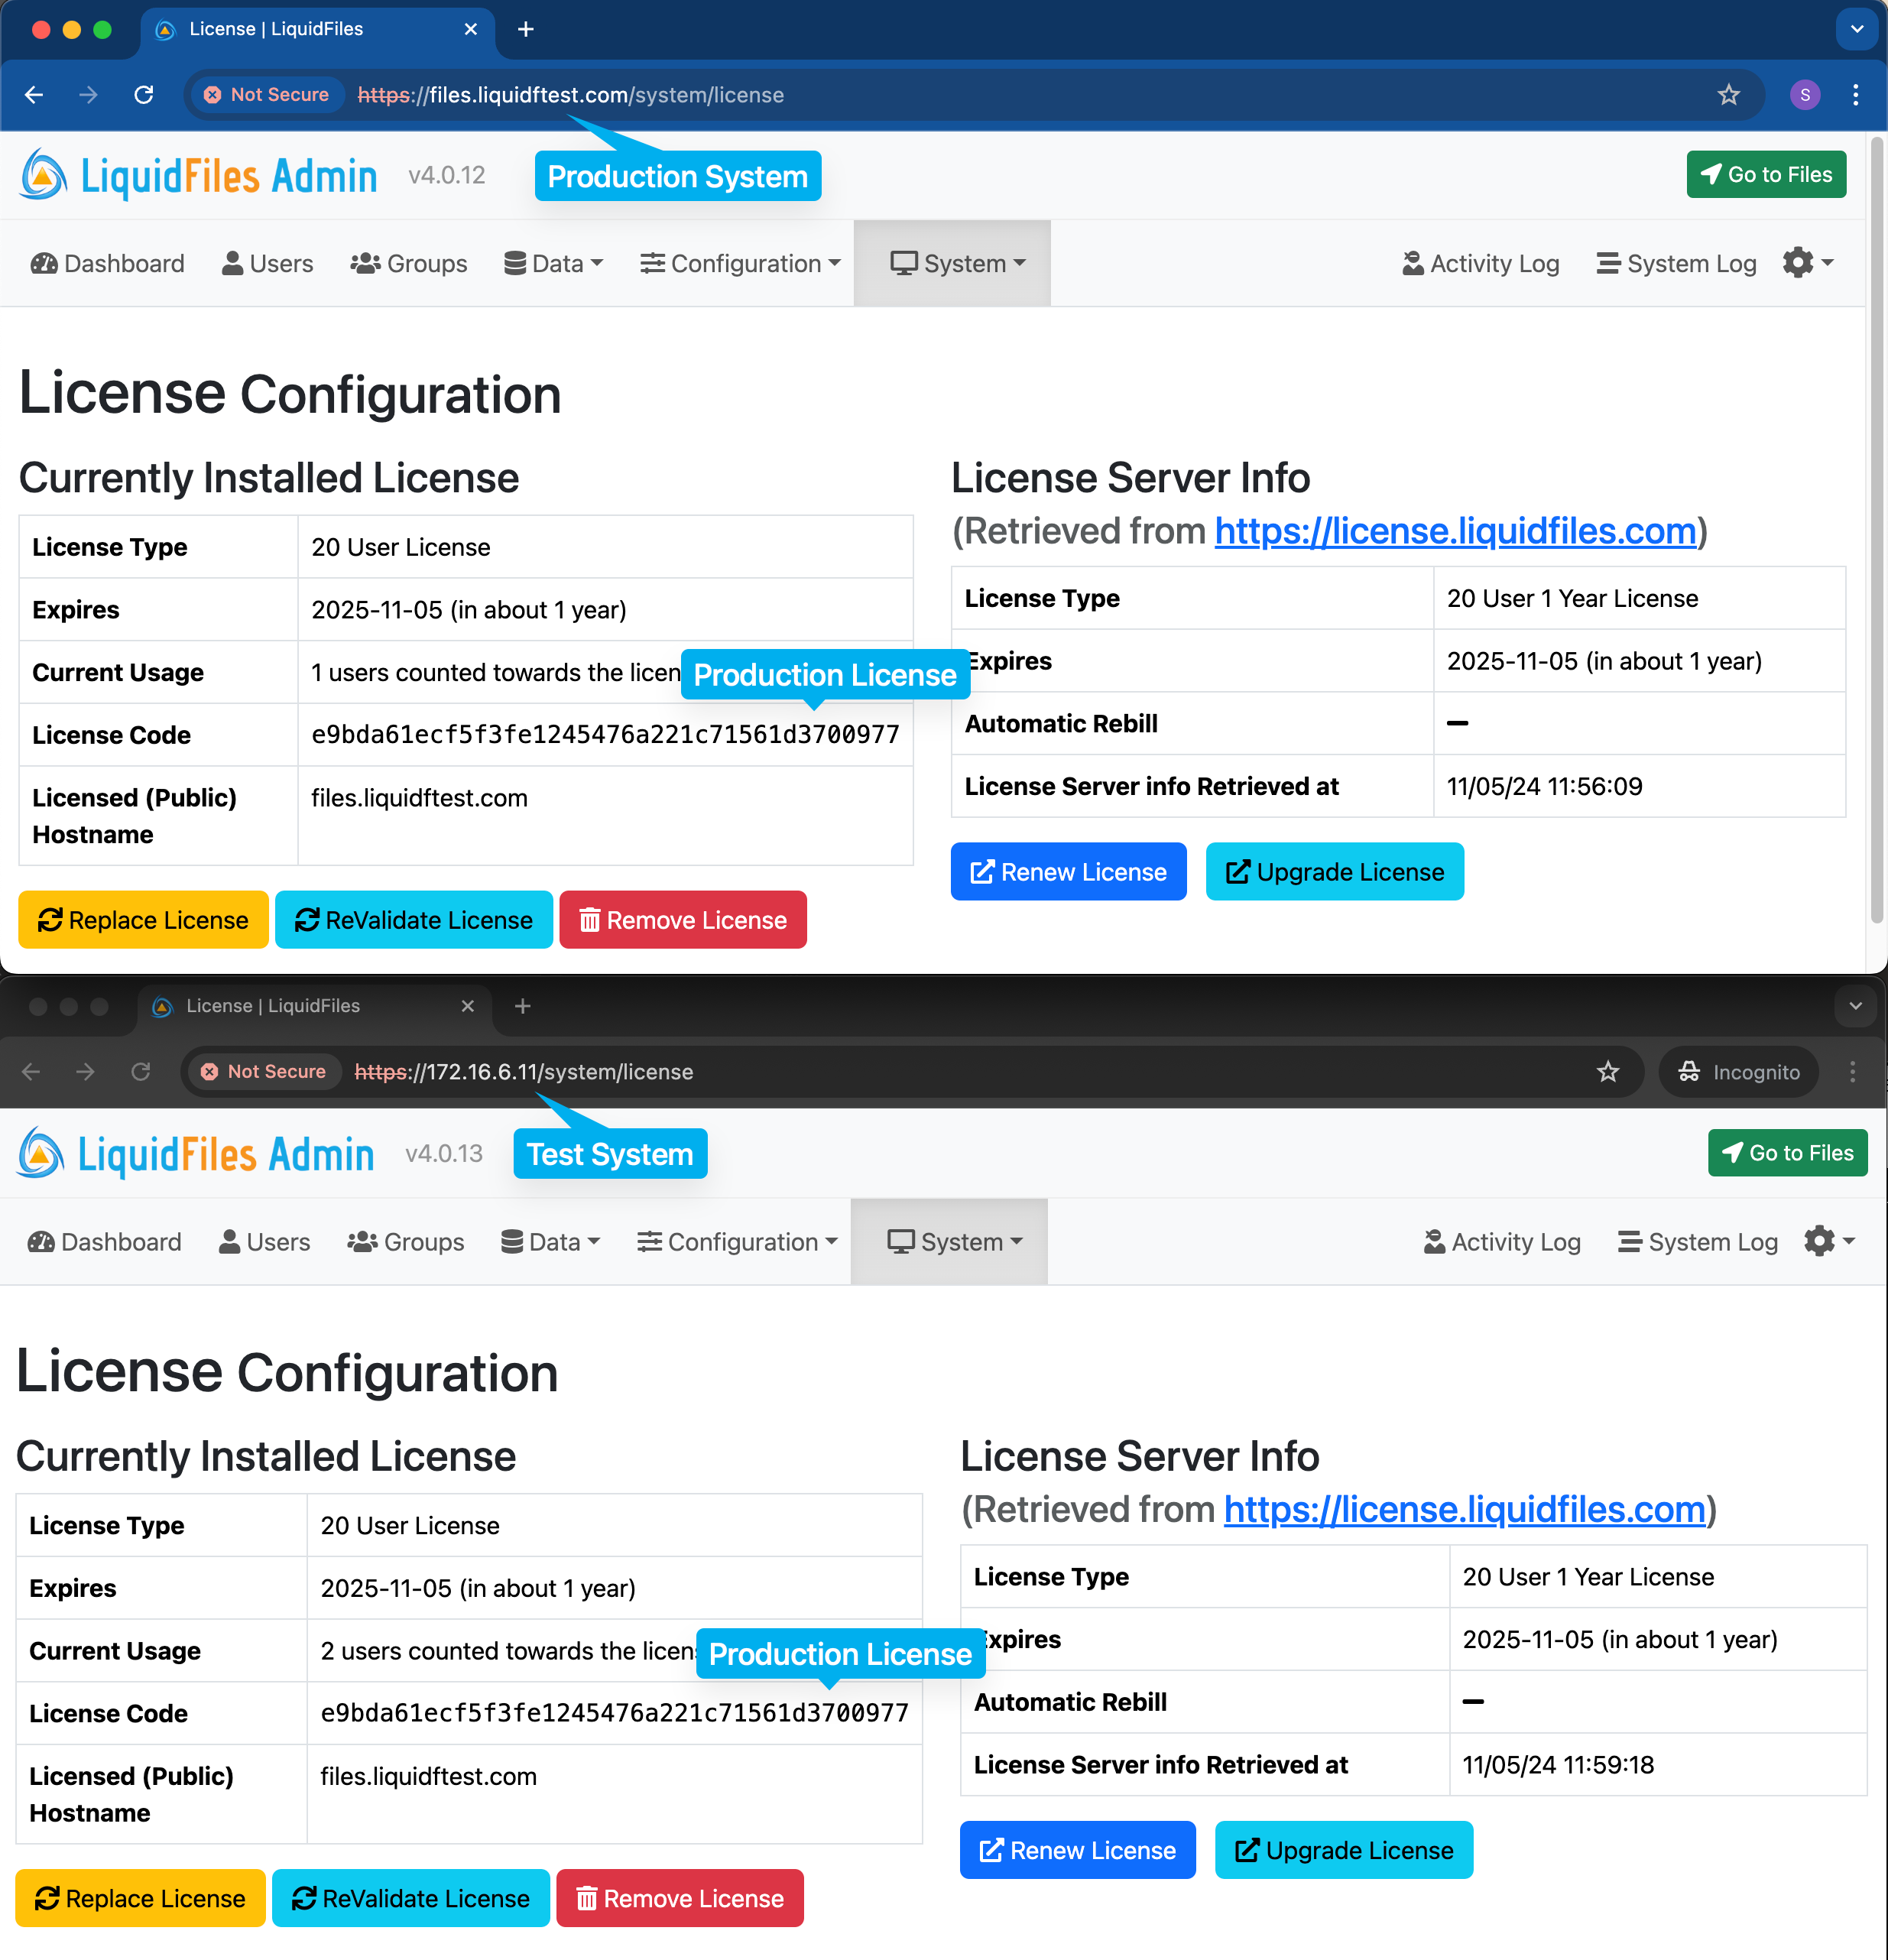Reload the production system page
Viewport: 1888px width, 1960px height.
[x=143, y=95]
